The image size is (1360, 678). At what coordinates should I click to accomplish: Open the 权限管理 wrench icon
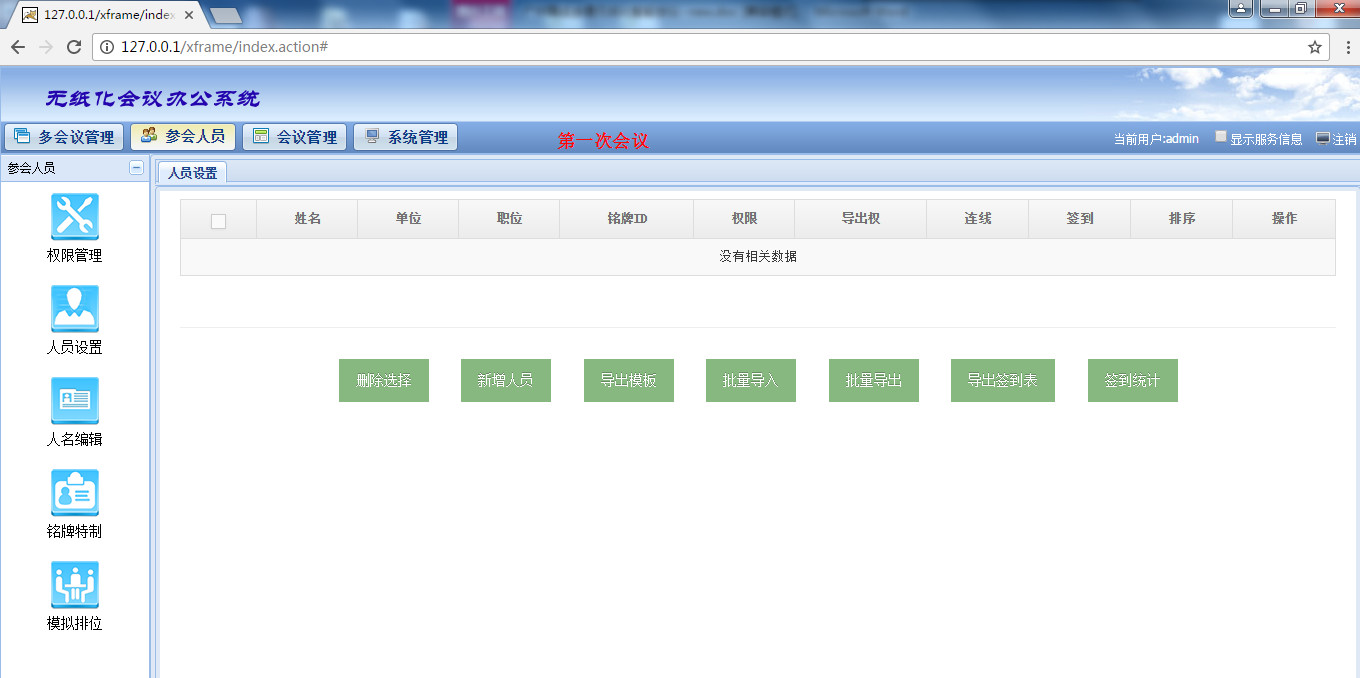pos(74,217)
